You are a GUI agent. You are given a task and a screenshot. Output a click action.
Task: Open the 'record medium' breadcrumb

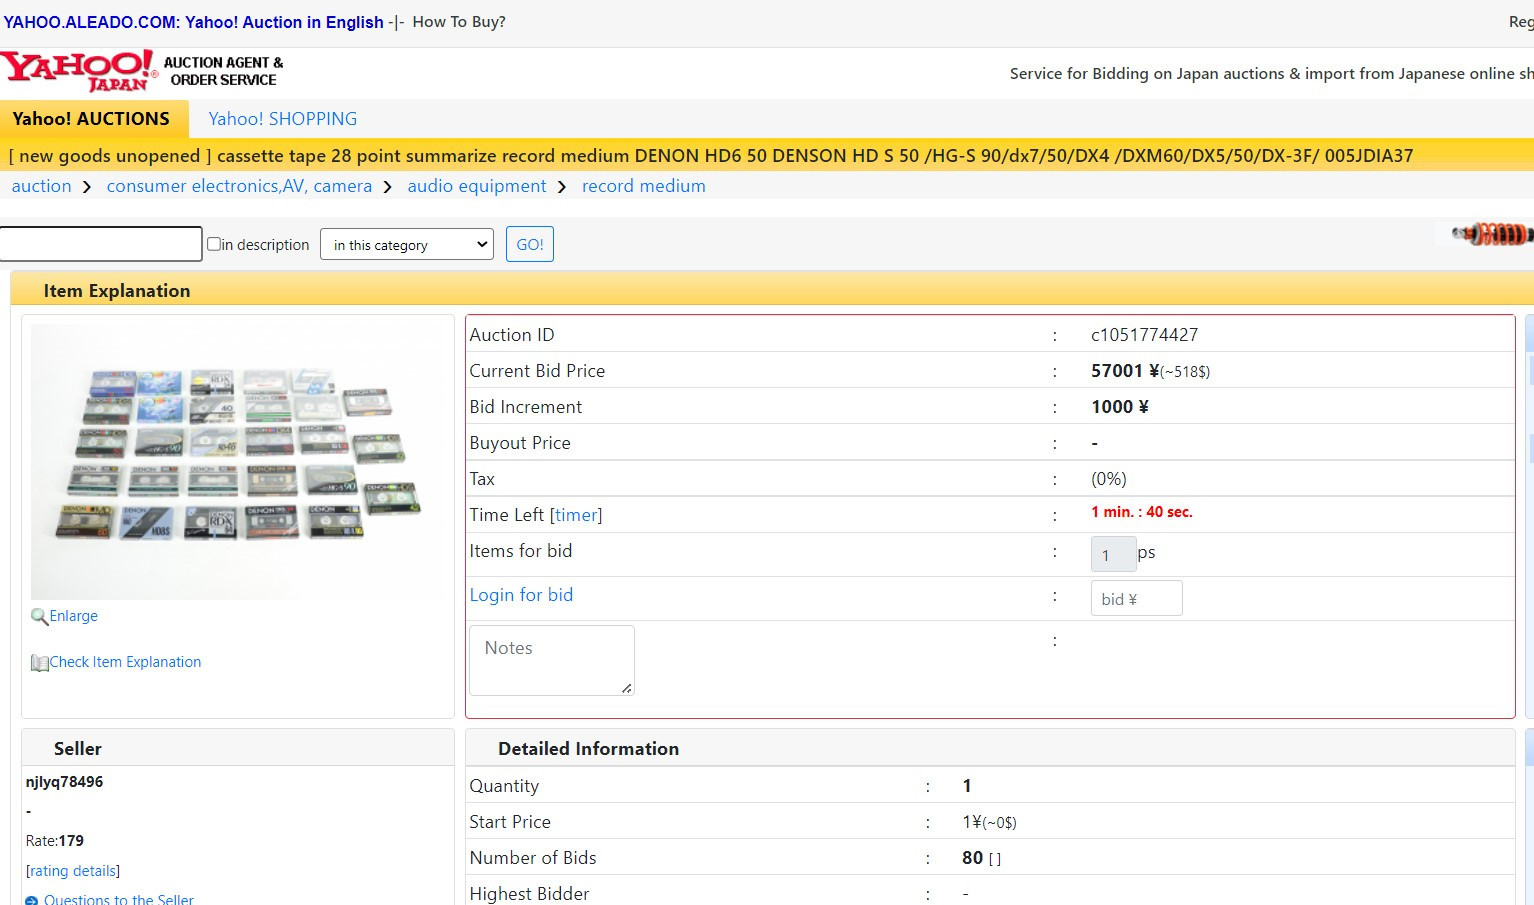pos(644,186)
